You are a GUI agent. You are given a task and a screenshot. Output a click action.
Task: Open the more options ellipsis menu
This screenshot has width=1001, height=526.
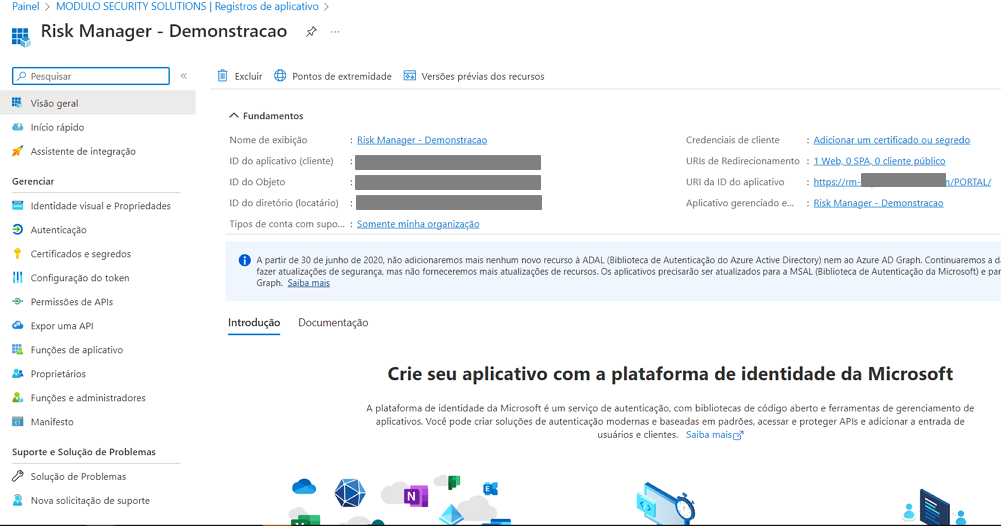(335, 31)
